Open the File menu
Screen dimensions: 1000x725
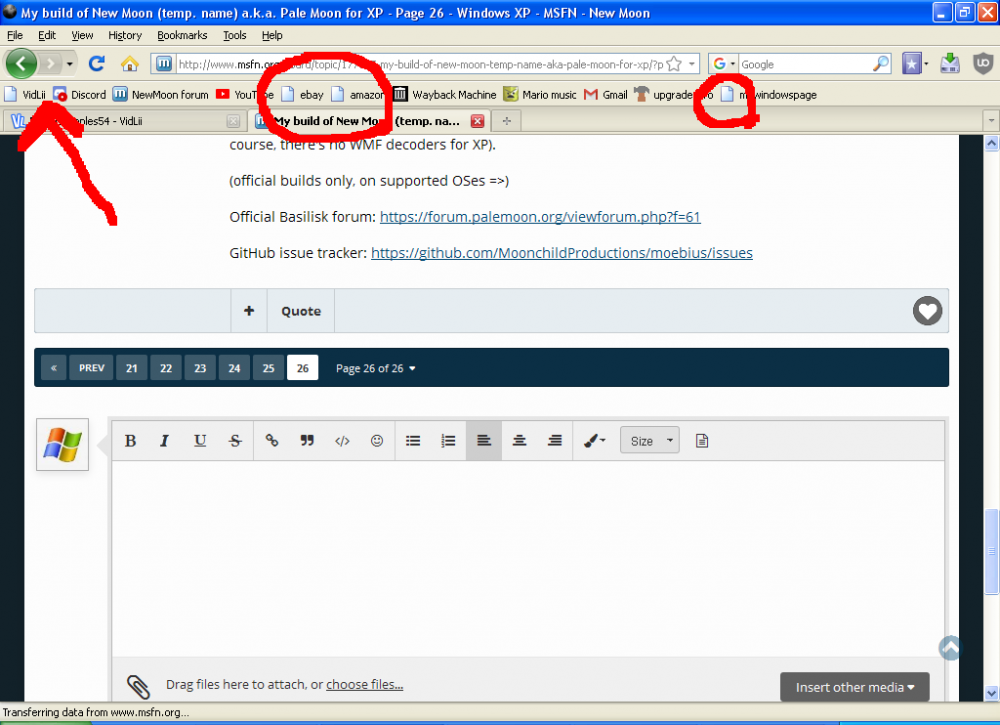pyautogui.click(x=15, y=35)
